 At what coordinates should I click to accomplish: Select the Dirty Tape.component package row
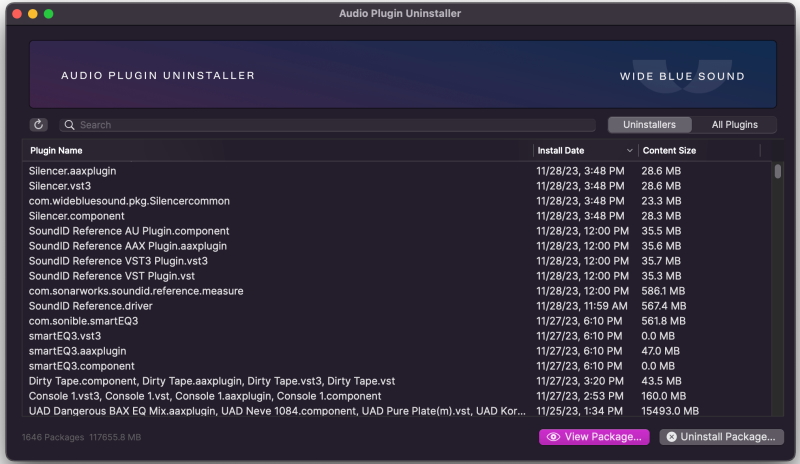(x=397, y=381)
